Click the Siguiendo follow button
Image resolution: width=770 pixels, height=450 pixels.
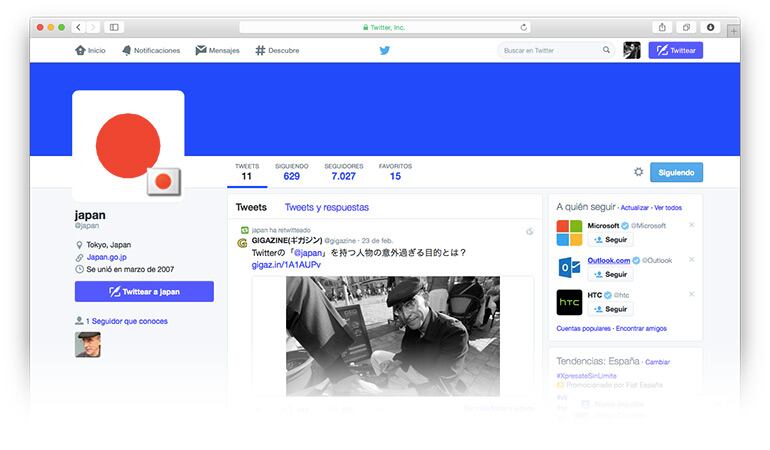676,172
